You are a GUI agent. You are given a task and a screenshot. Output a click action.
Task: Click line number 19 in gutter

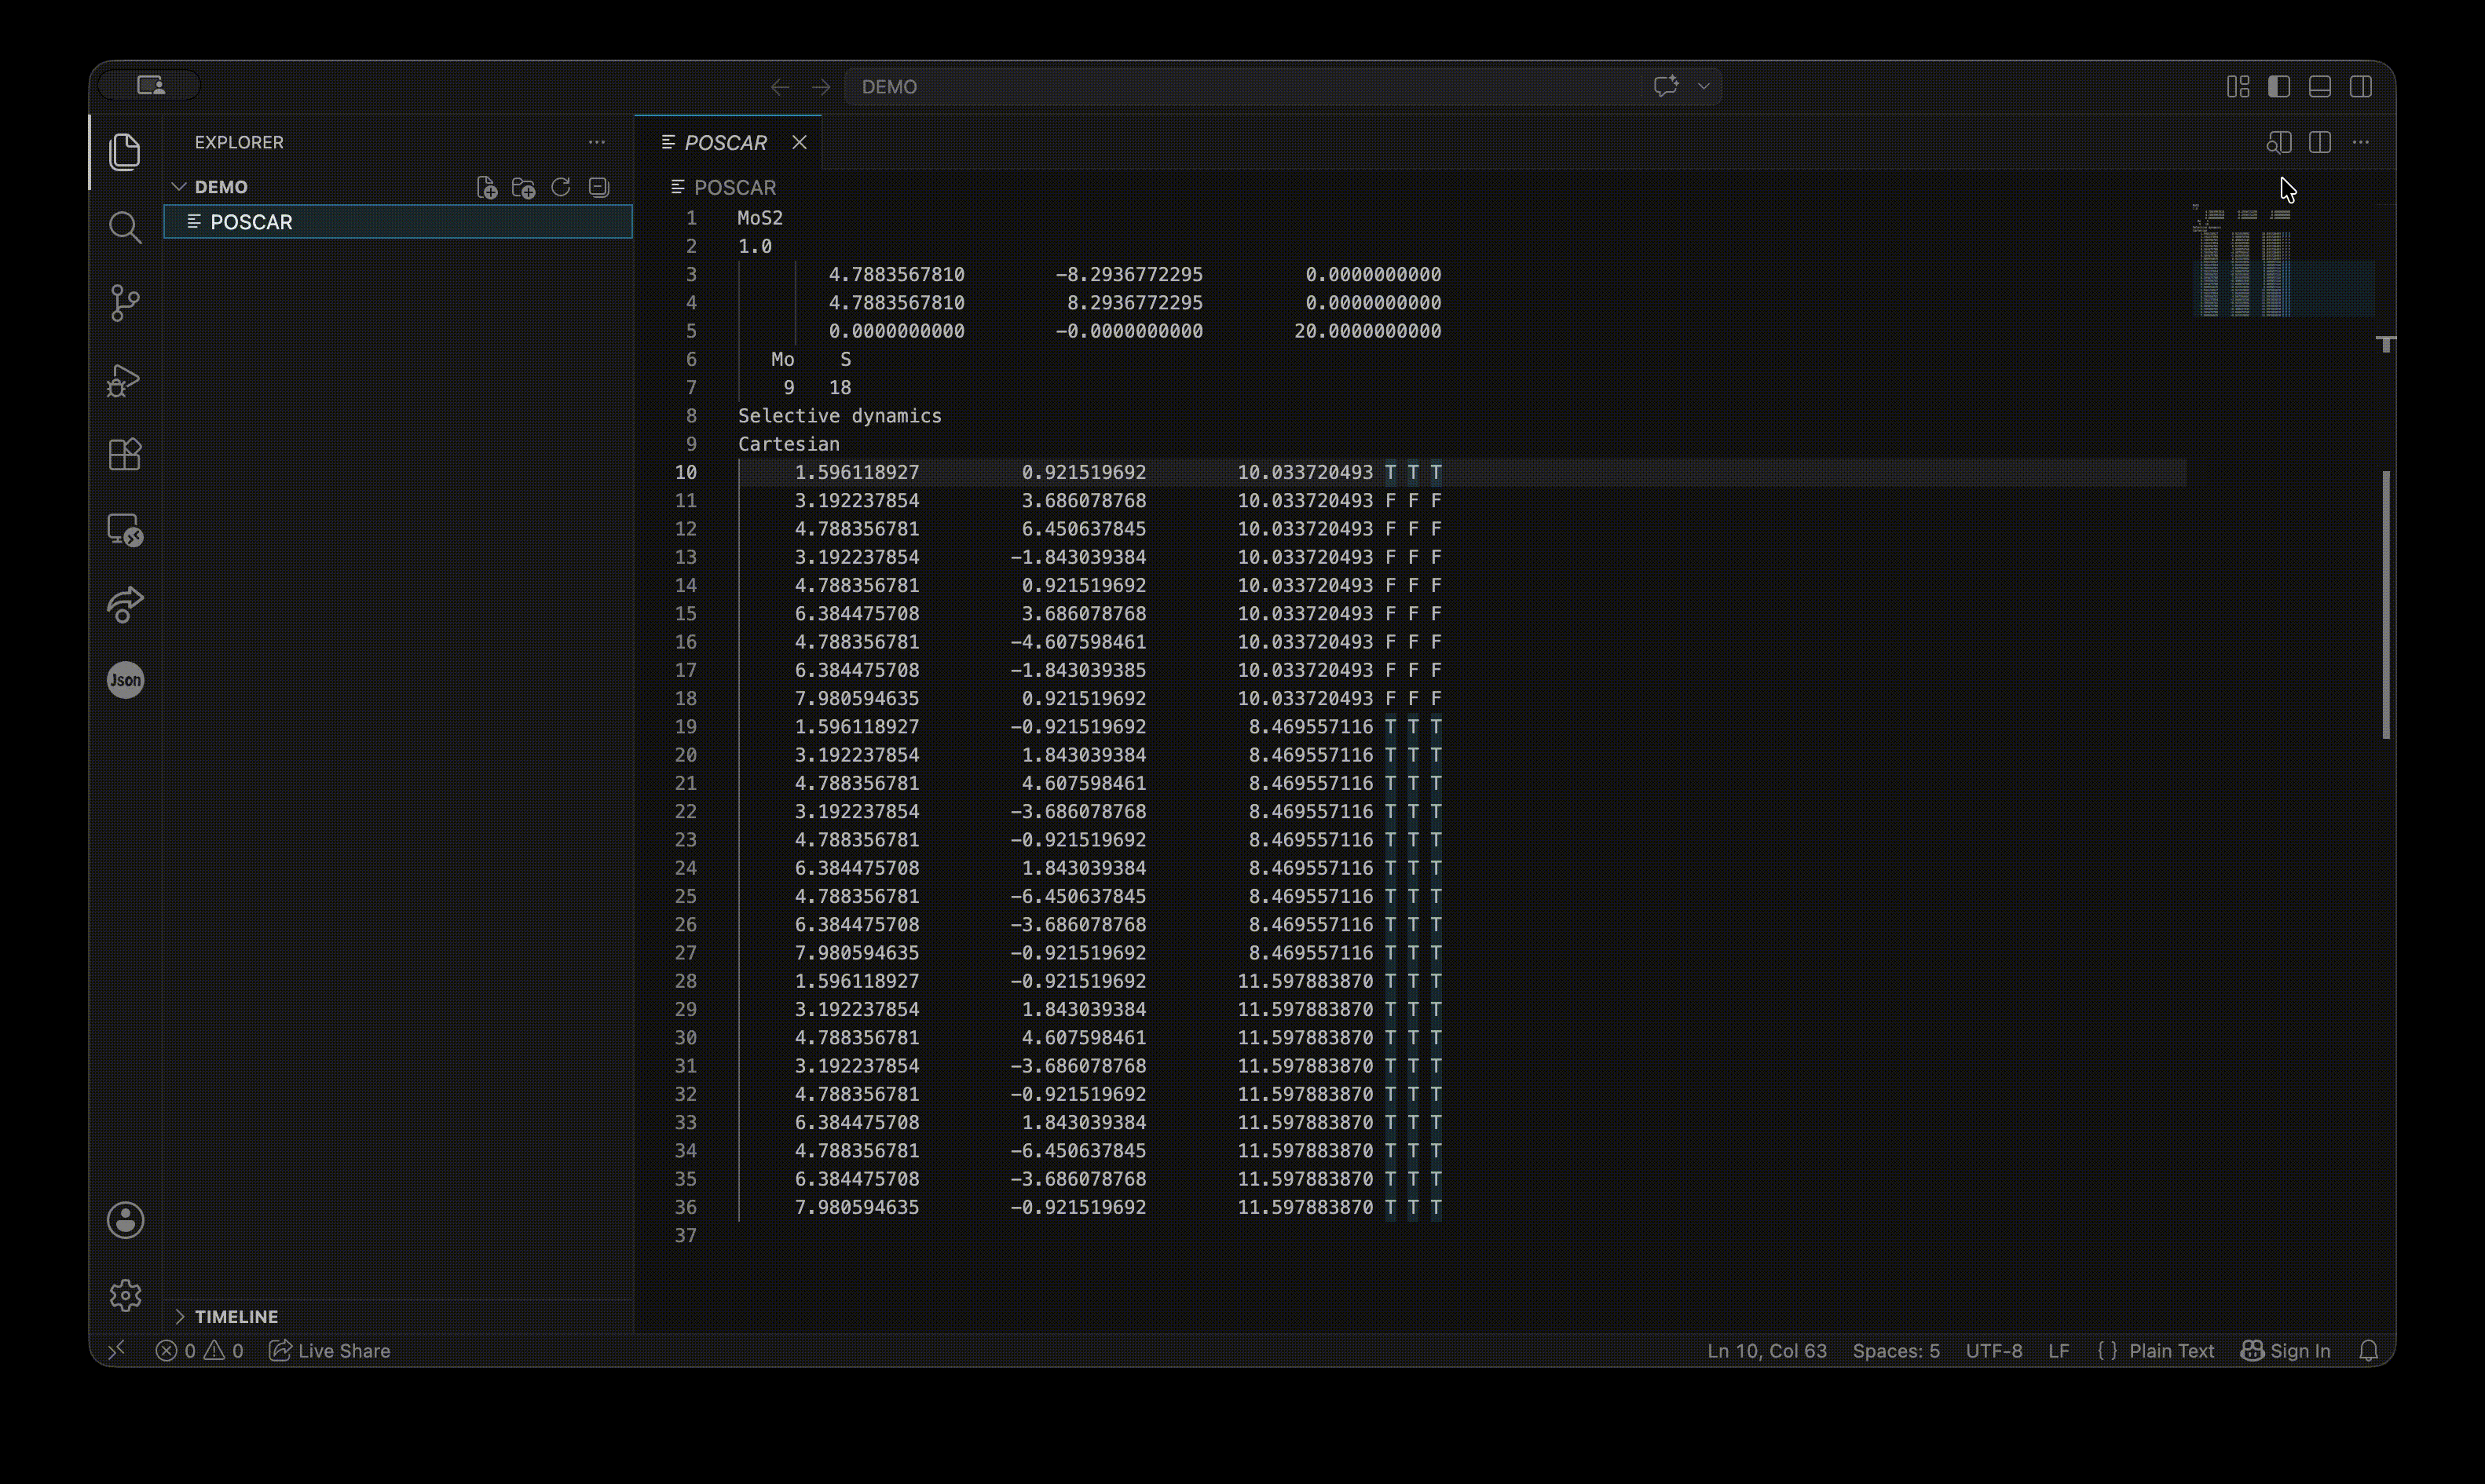click(685, 727)
